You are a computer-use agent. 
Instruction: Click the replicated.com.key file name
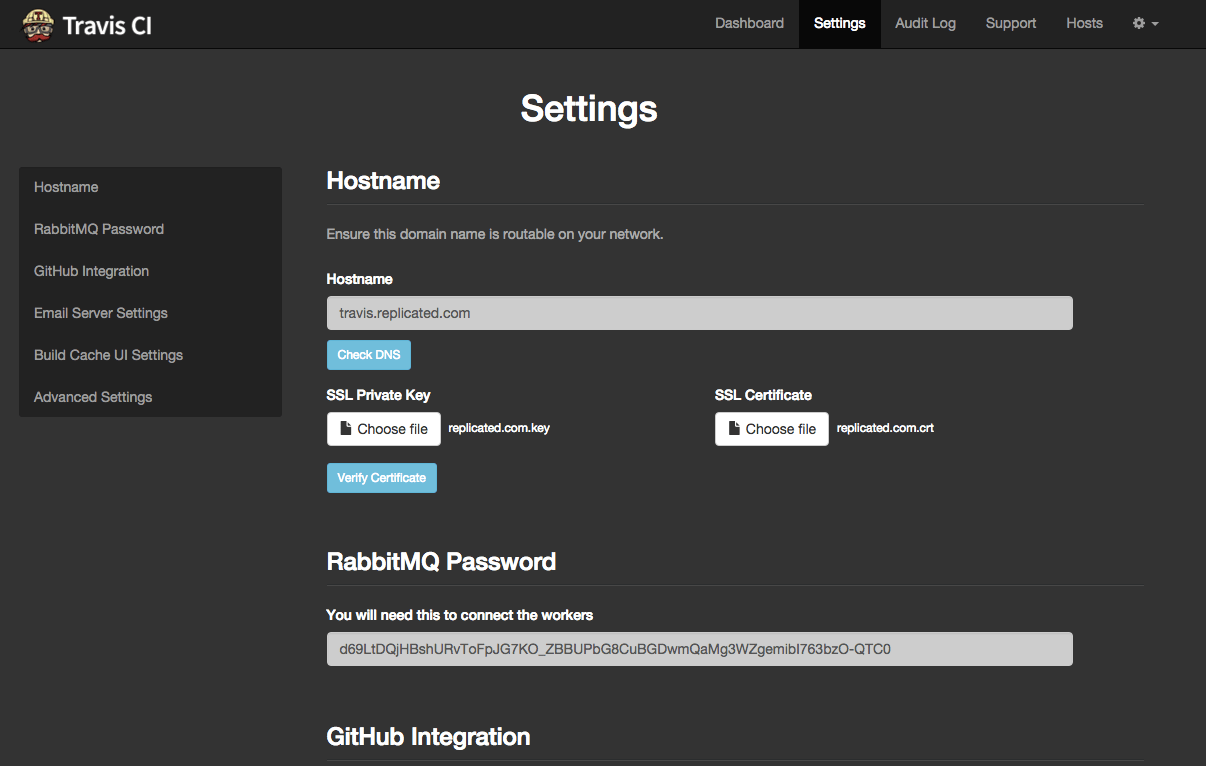point(499,428)
